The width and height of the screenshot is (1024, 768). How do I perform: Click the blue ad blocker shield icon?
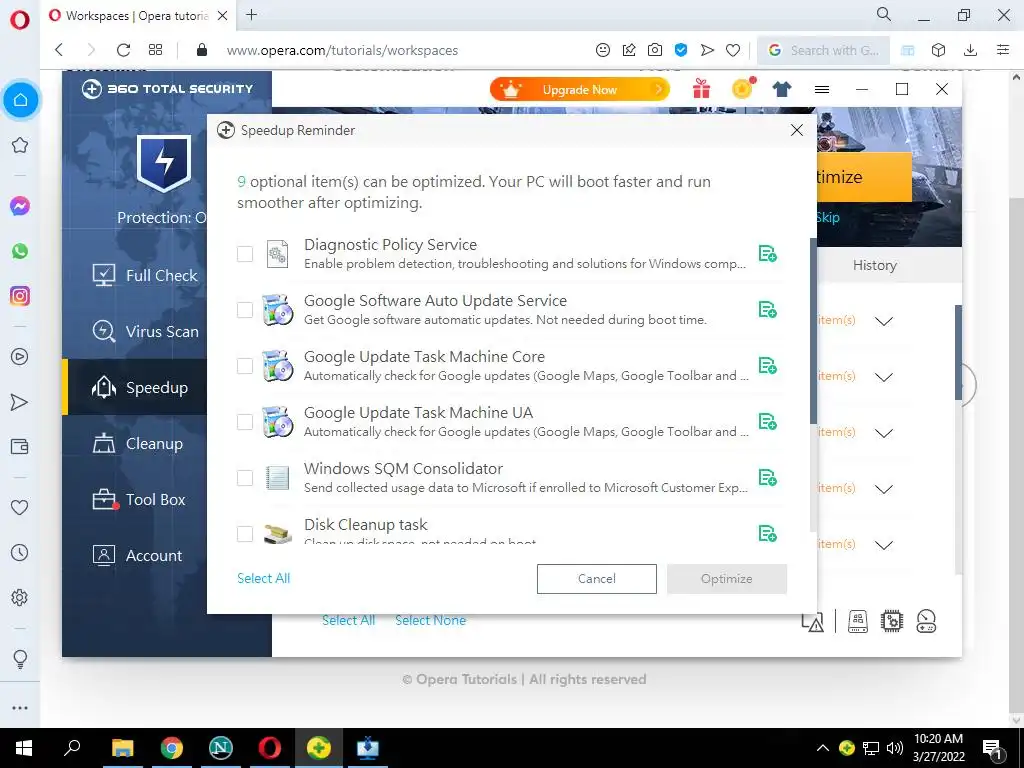(x=681, y=50)
